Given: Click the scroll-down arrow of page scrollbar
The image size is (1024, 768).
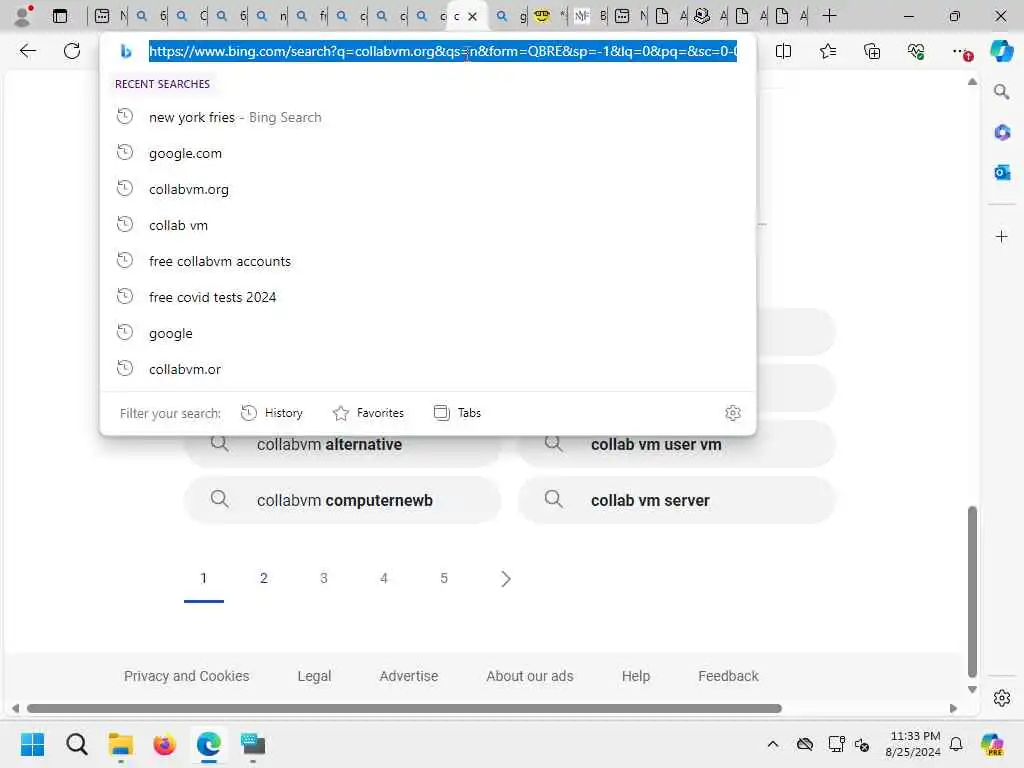Looking at the screenshot, I should [972, 690].
